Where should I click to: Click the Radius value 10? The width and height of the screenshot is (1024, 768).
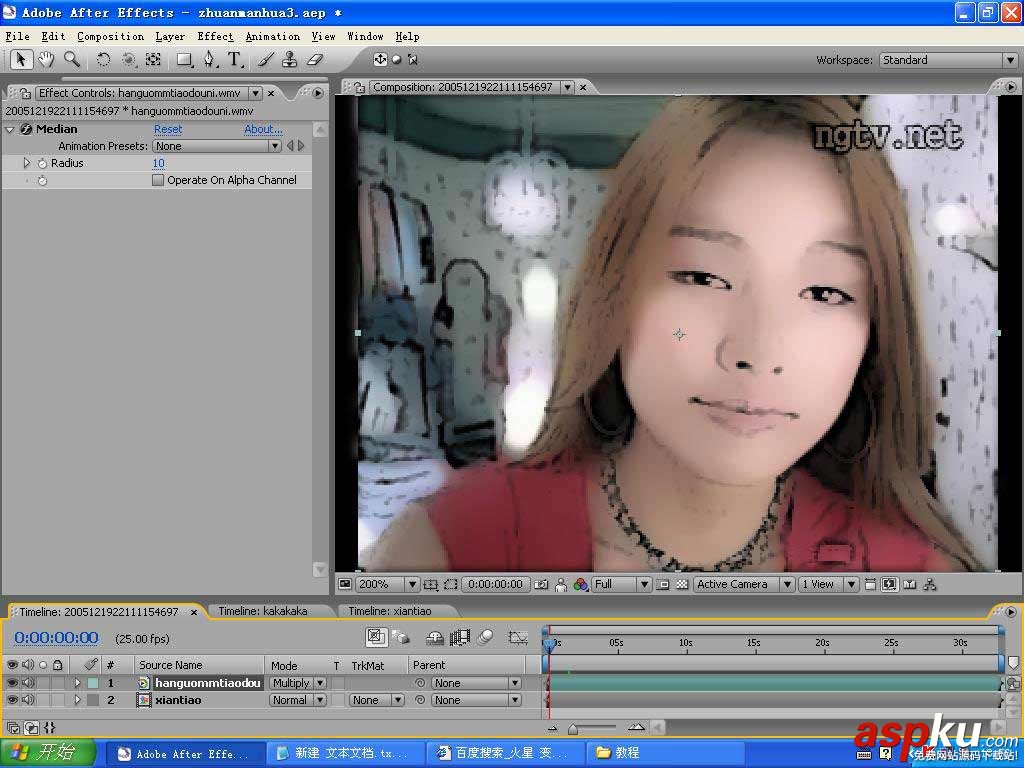pos(159,163)
